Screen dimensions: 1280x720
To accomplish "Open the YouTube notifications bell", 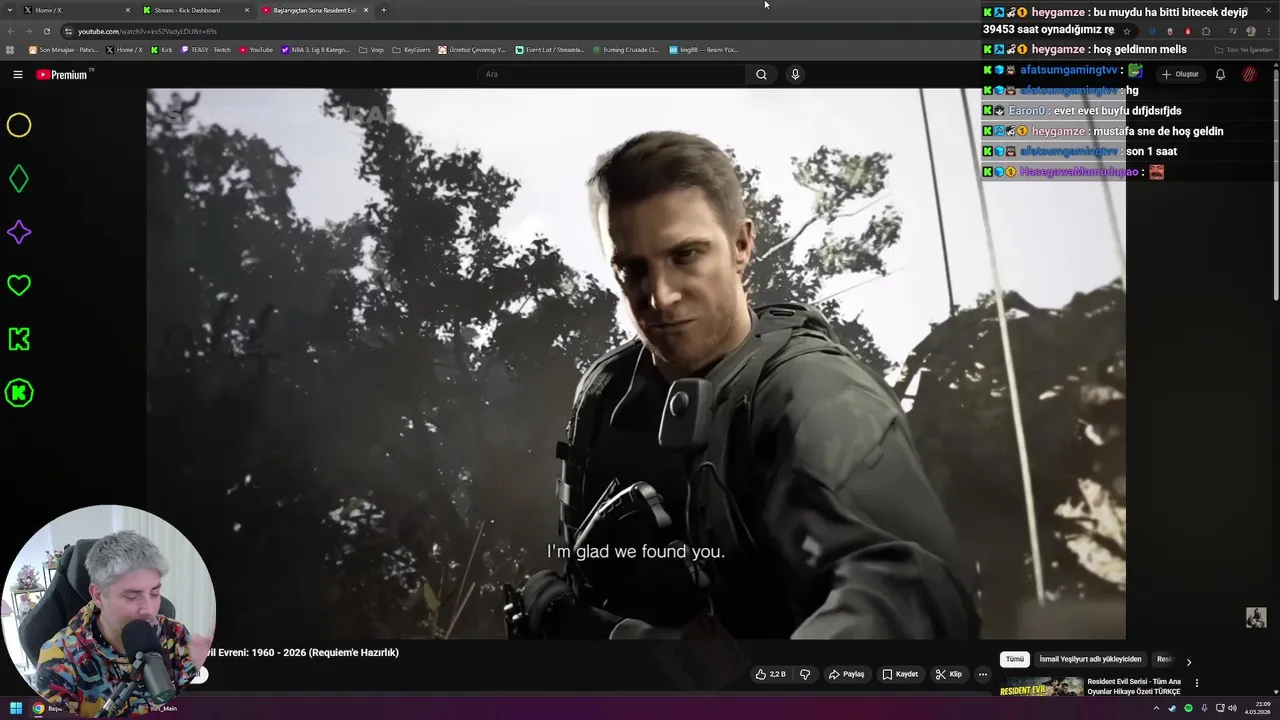I will click(x=1220, y=74).
